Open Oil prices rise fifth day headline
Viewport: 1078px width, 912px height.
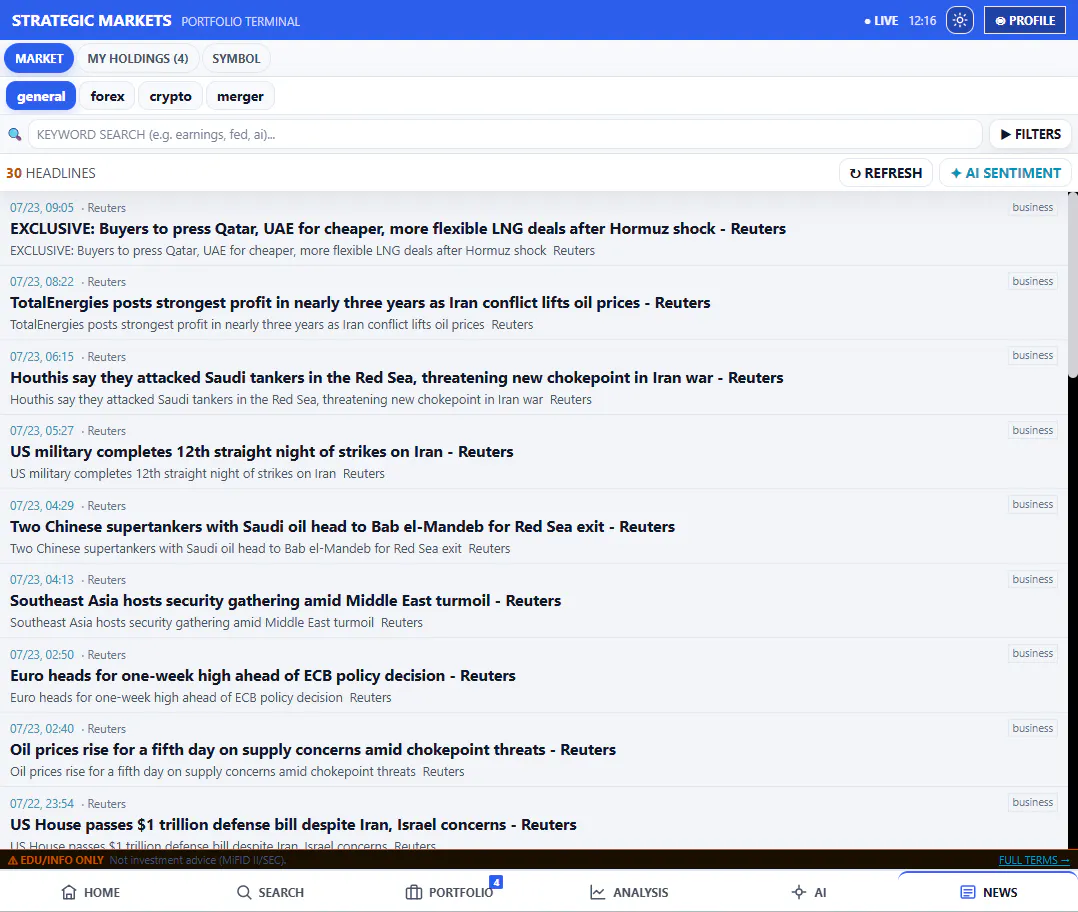[312, 749]
